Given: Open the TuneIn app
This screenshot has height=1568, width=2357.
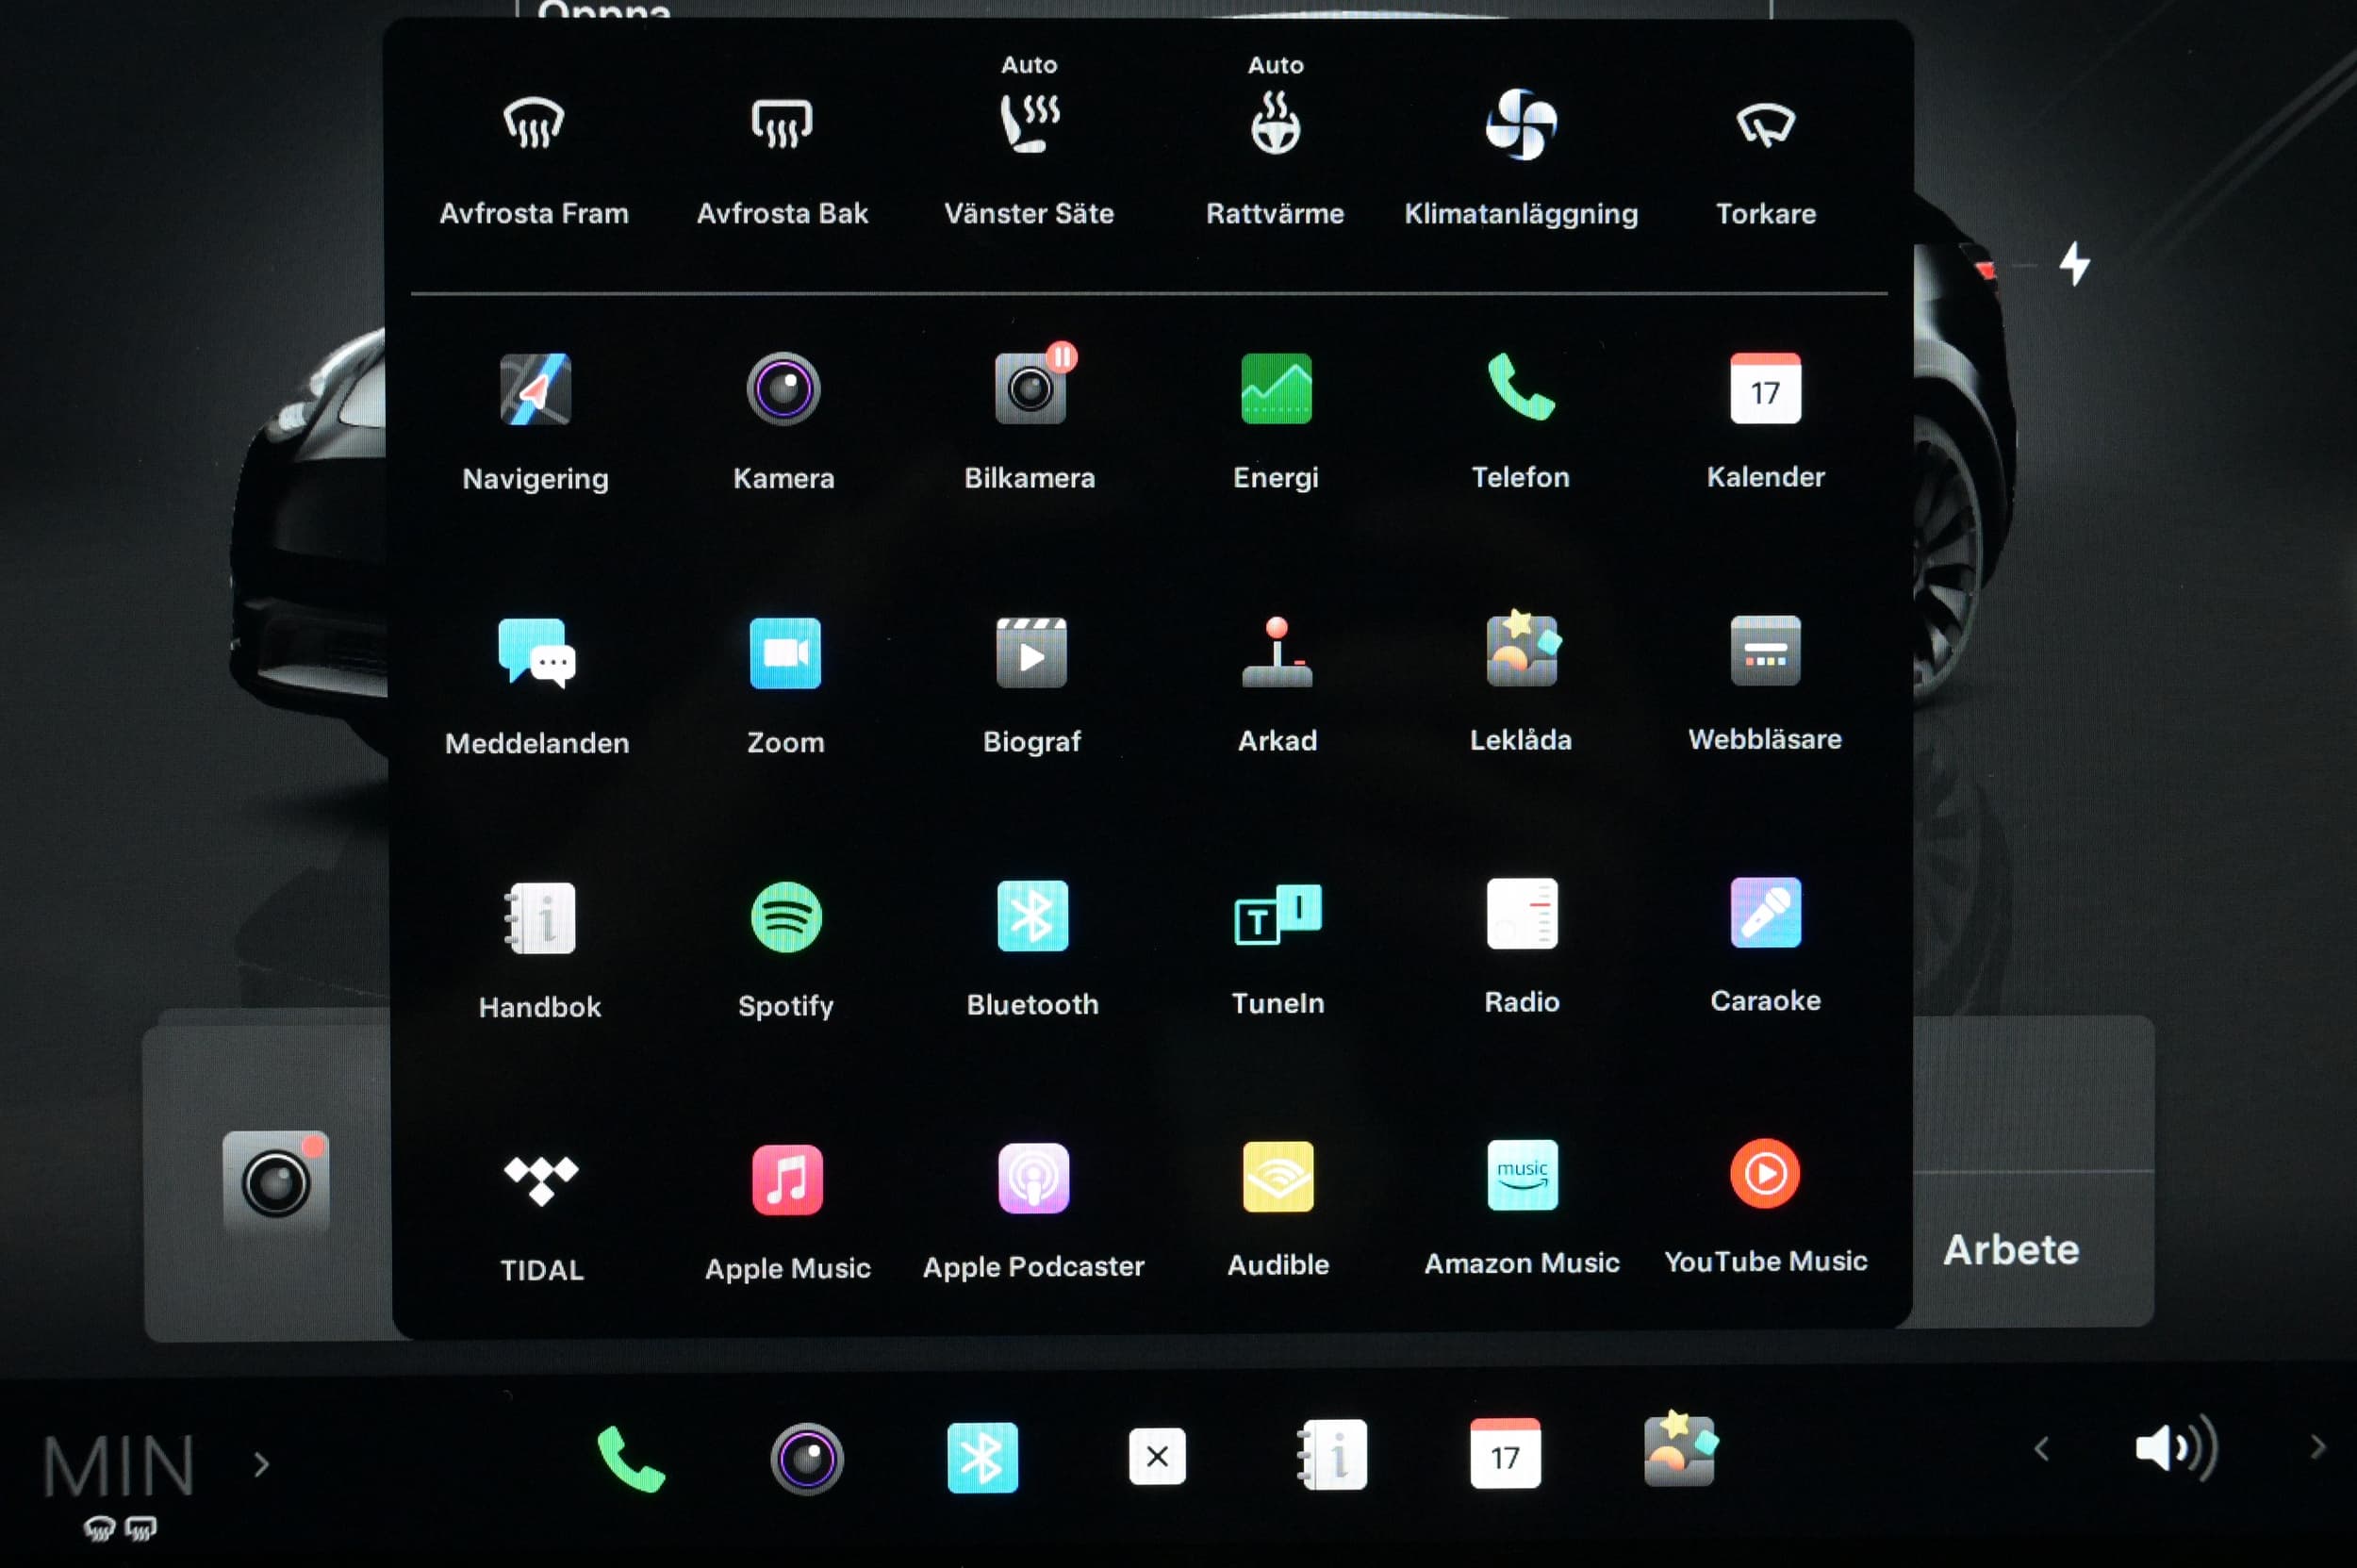Looking at the screenshot, I should (x=1277, y=914).
